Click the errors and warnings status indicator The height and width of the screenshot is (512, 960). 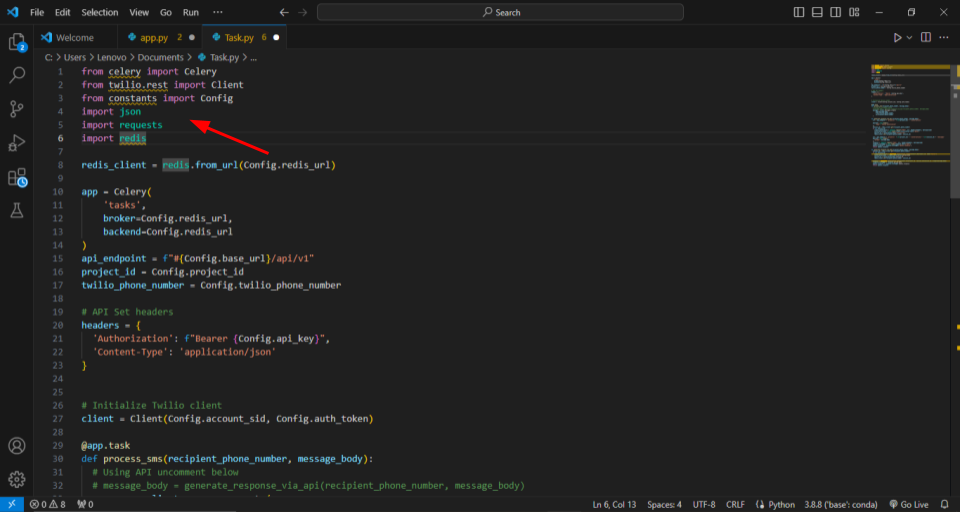[x=47, y=504]
